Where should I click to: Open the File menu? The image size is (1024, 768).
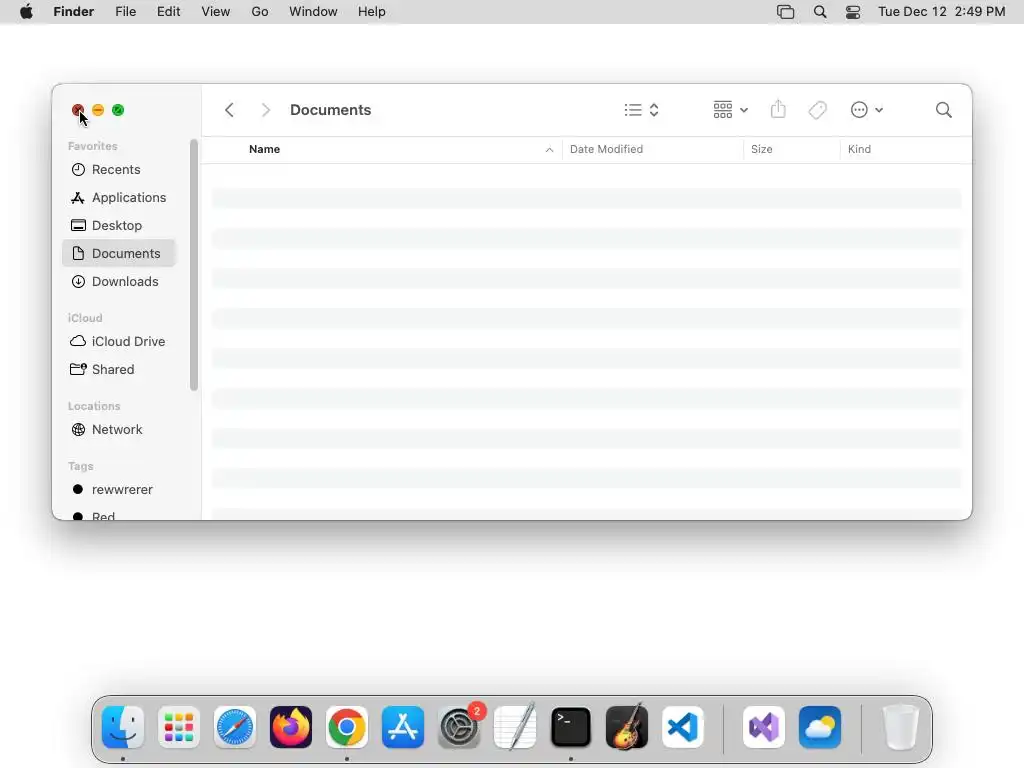point(125,12)
